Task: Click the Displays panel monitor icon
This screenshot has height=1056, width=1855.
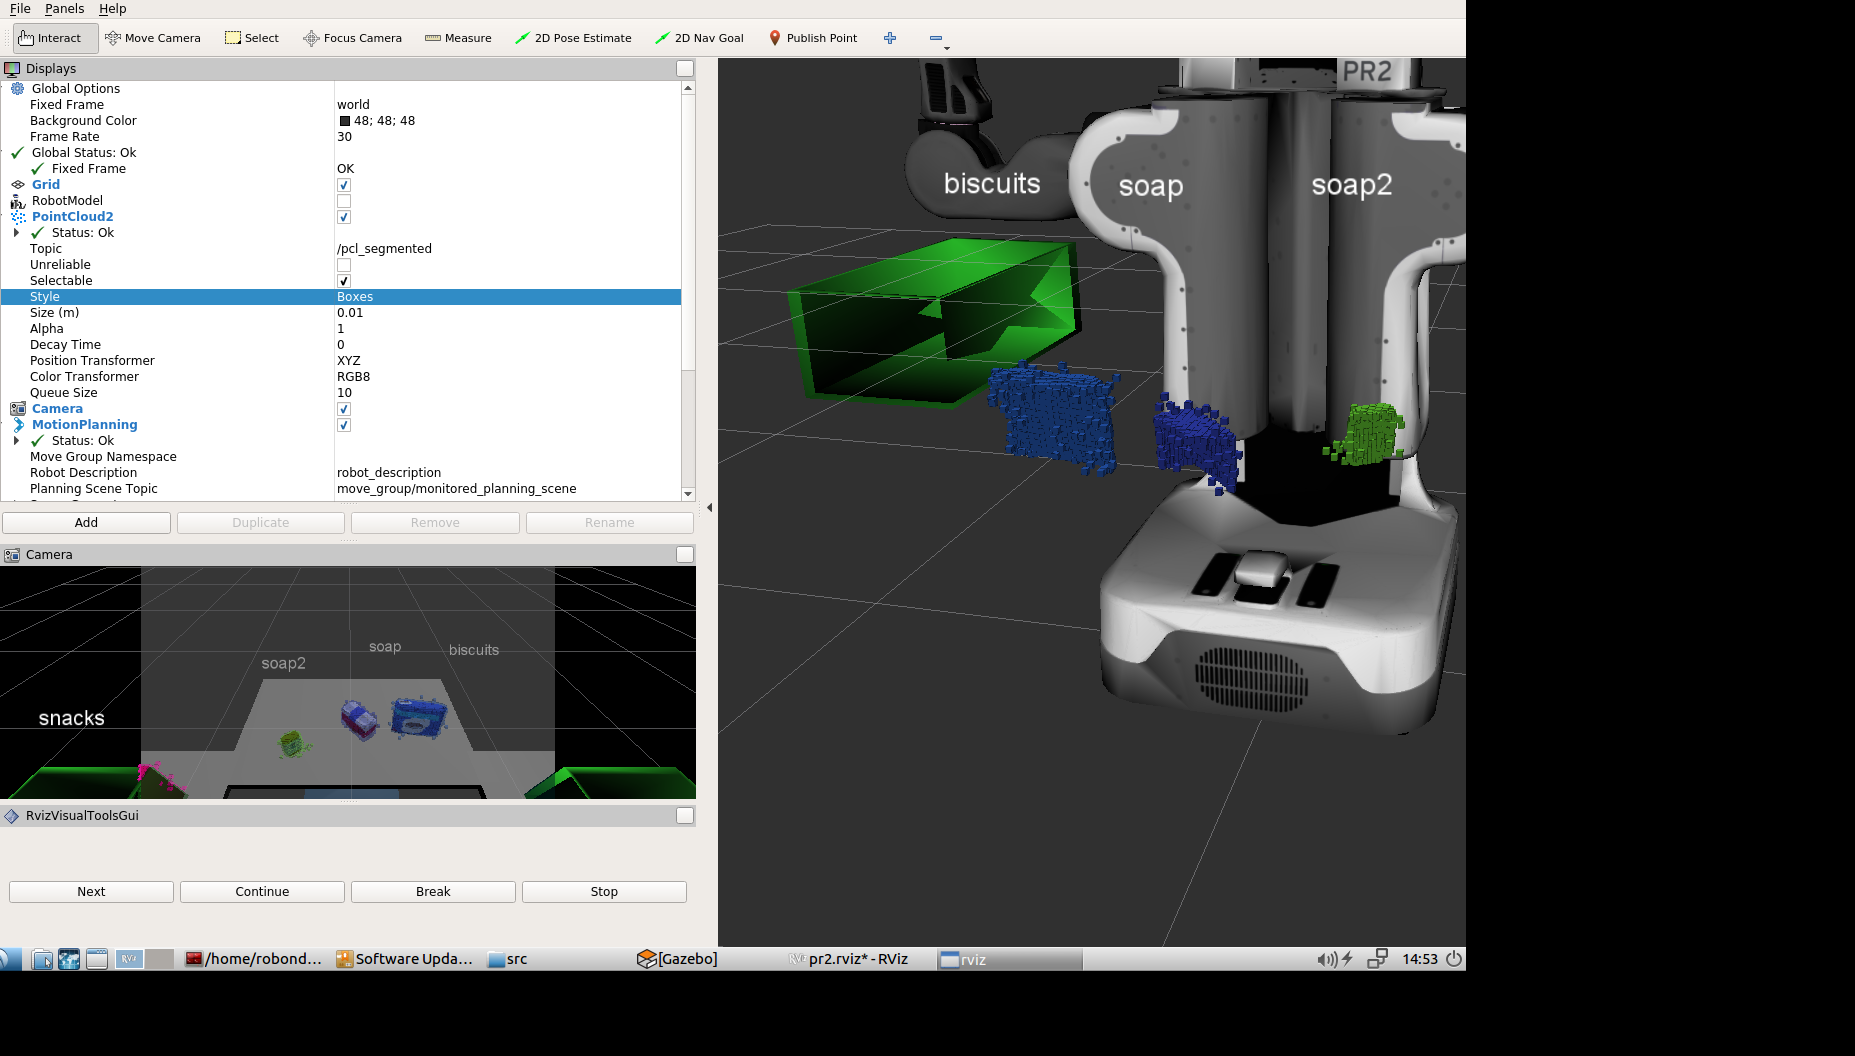Action: click(12, 69)
